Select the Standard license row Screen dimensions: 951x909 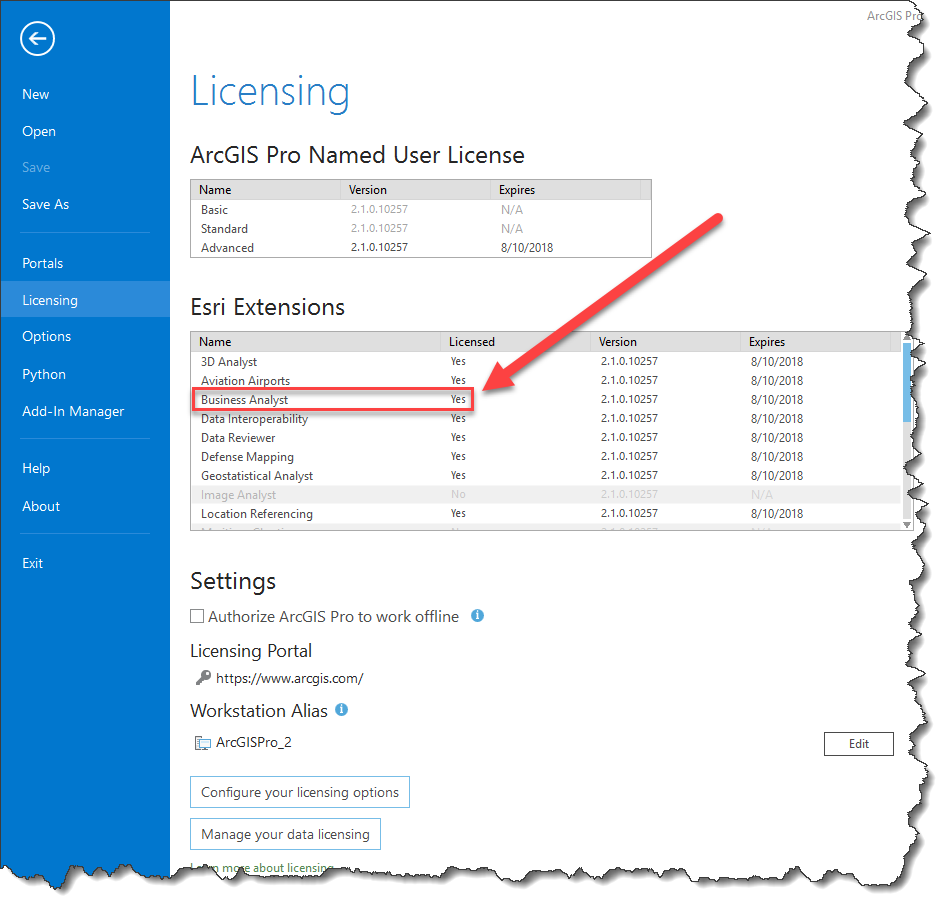(x=420, y=229)
